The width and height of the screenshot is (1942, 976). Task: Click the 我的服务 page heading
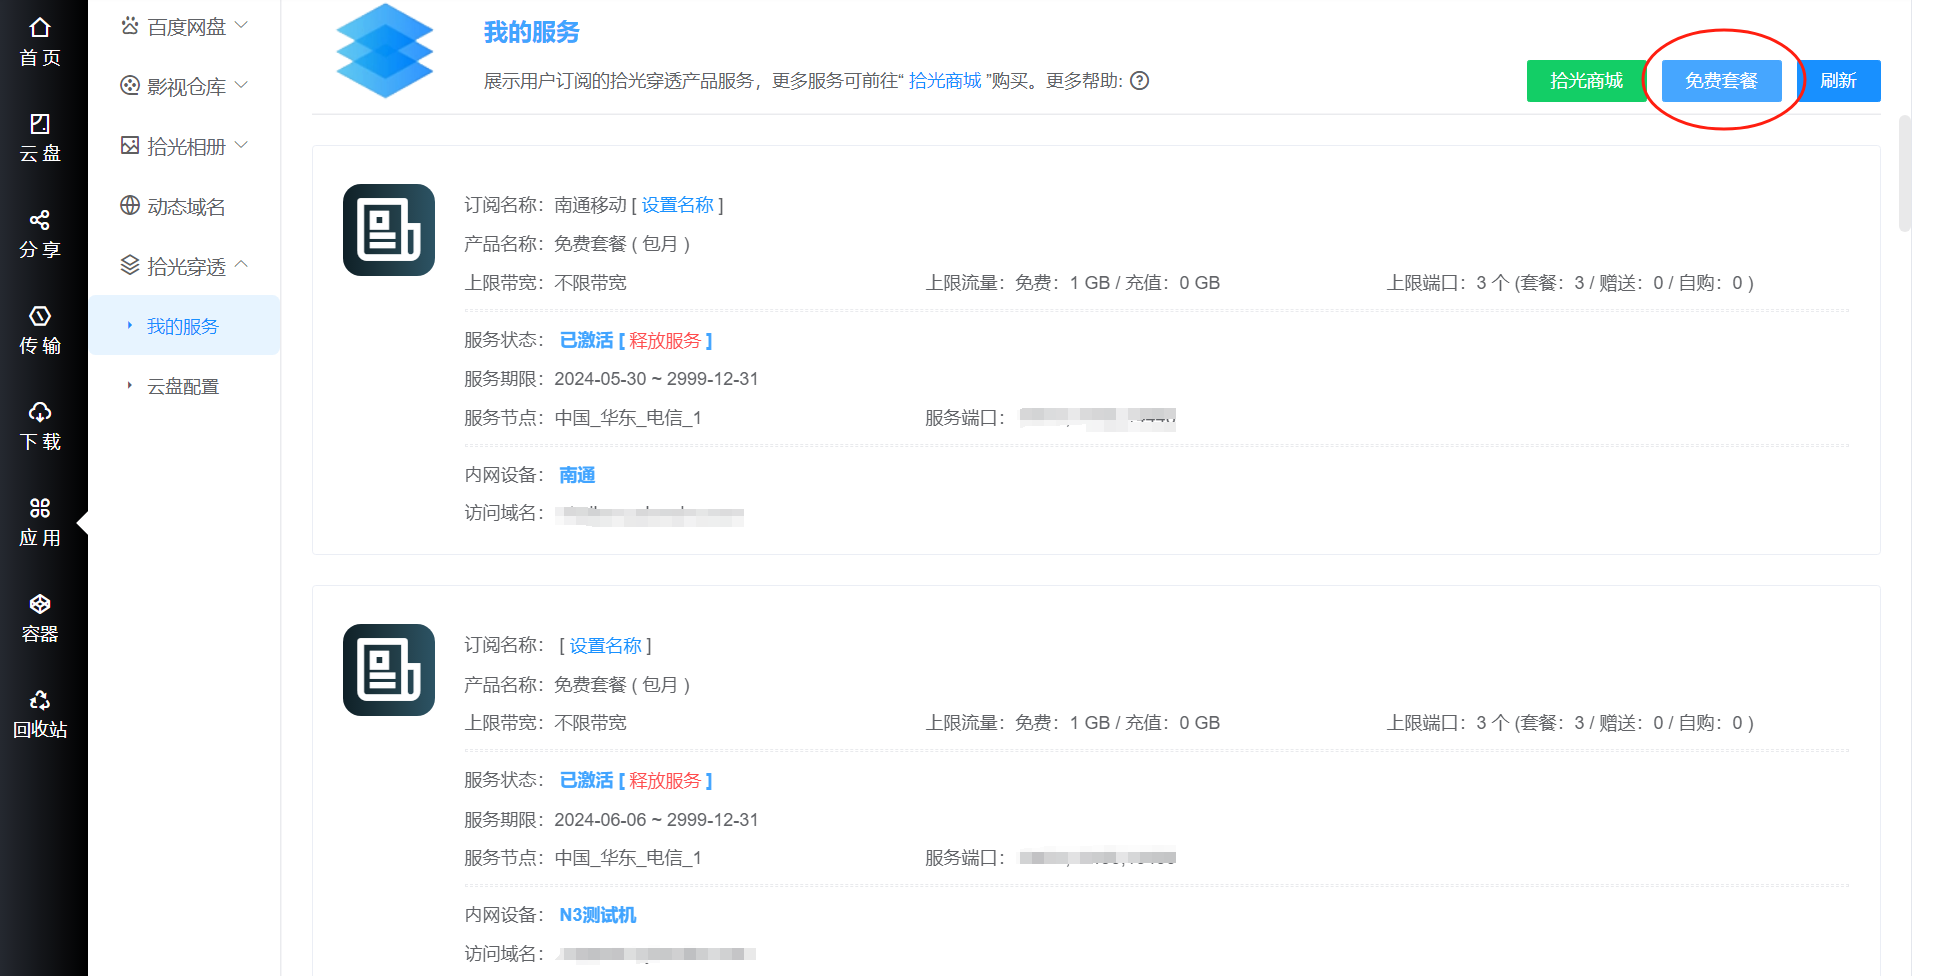pos(532,33)
